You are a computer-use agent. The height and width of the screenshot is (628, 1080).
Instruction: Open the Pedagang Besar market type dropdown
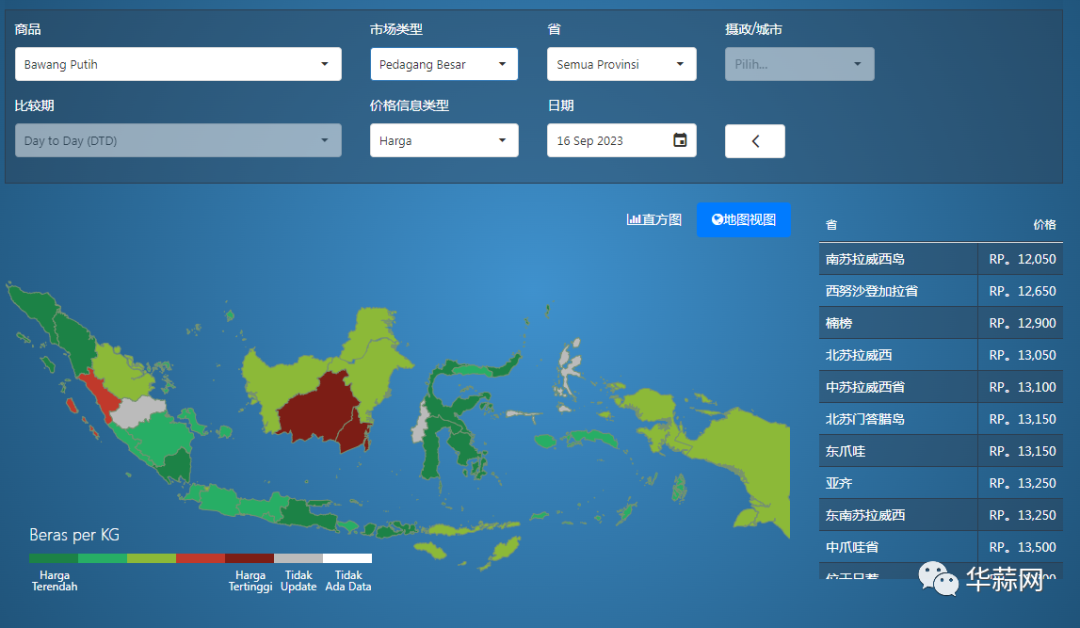pyautogui.click(x=444, y=64)
